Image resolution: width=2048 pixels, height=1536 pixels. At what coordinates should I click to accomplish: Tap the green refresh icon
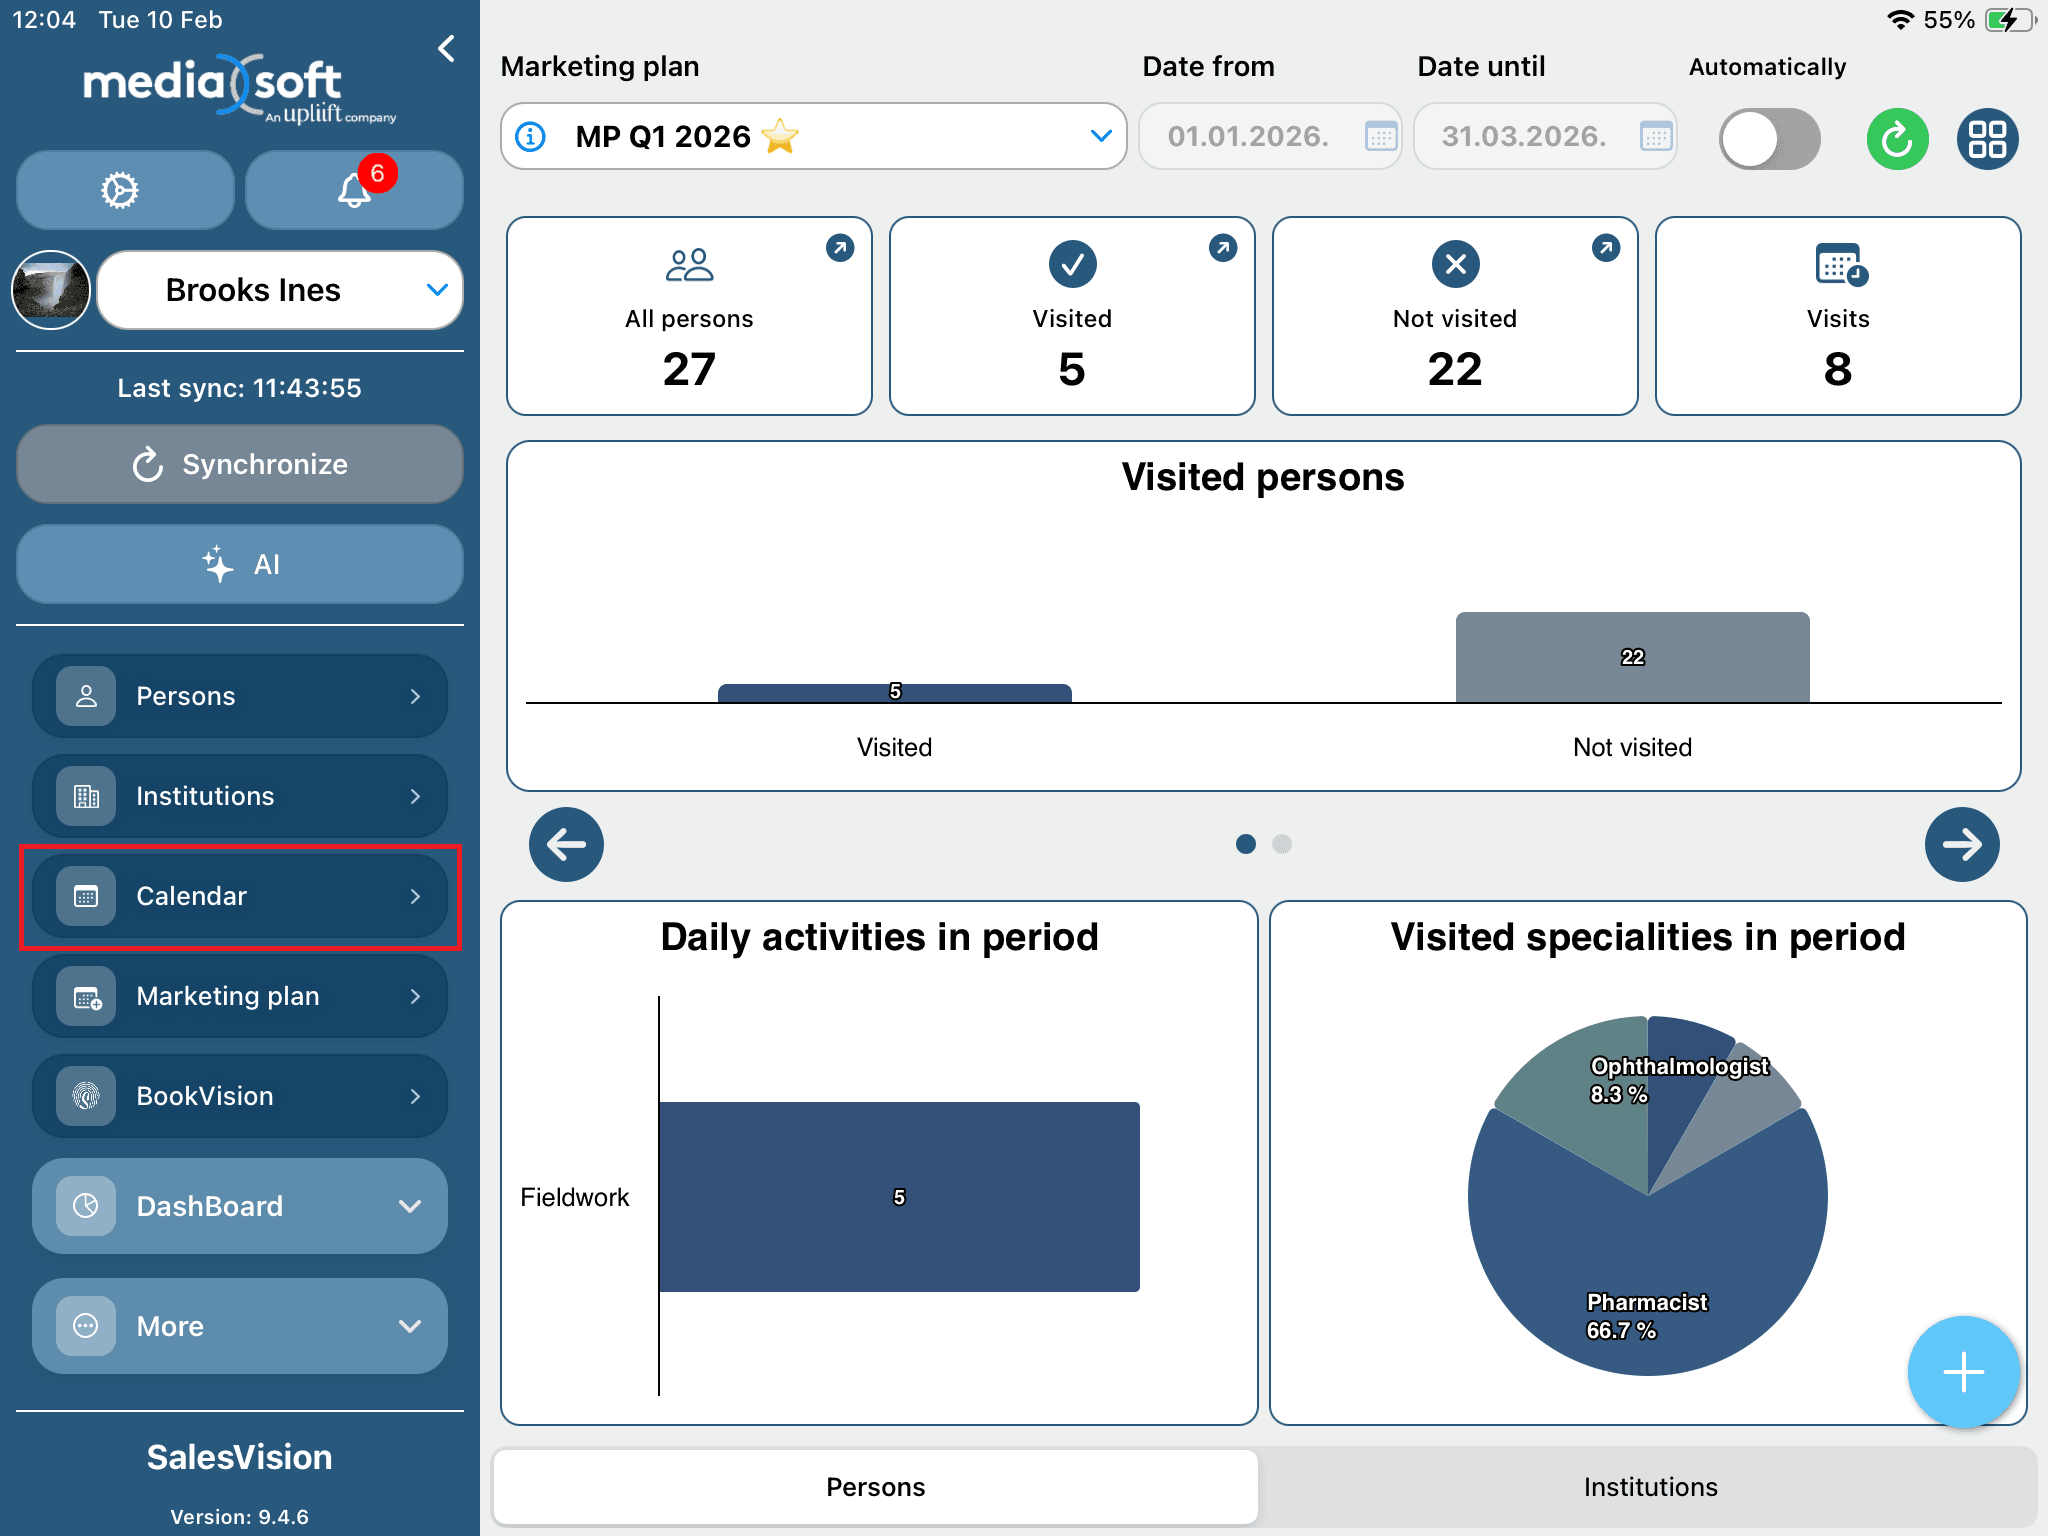coord(1897,139)
